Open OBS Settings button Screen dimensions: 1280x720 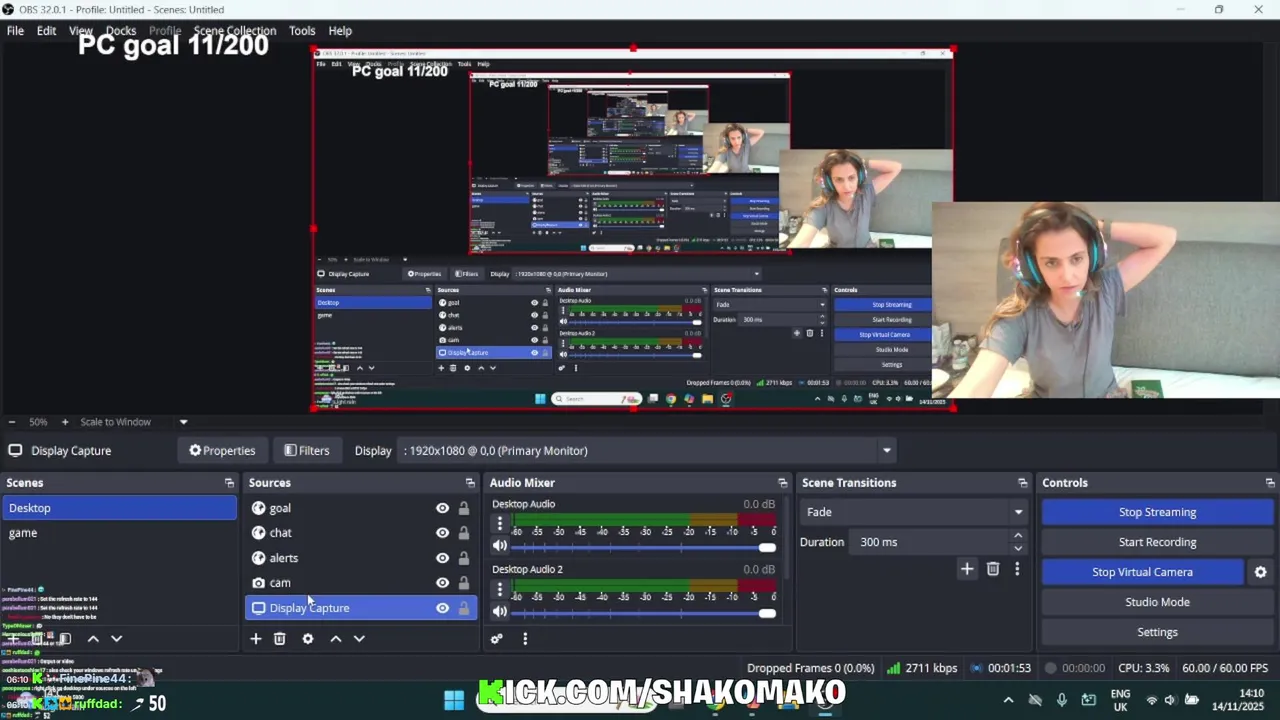click(x=1157, y=632)
